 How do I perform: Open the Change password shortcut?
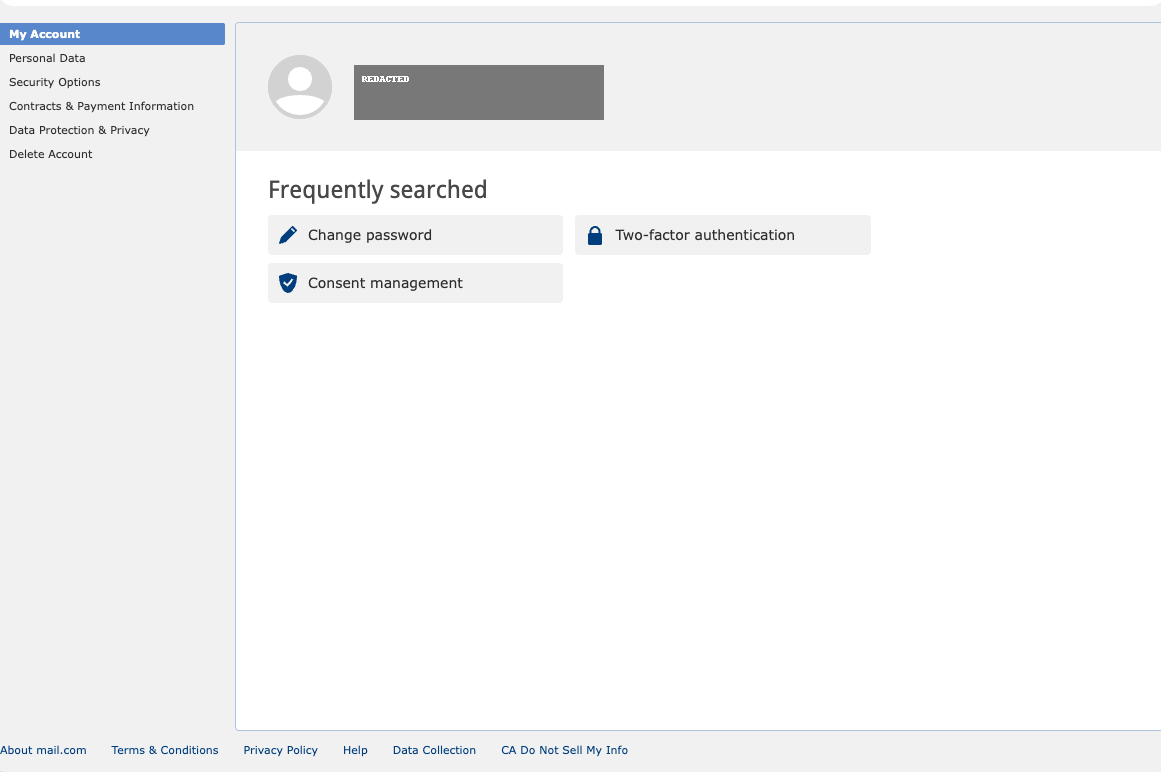click(415, 235)
